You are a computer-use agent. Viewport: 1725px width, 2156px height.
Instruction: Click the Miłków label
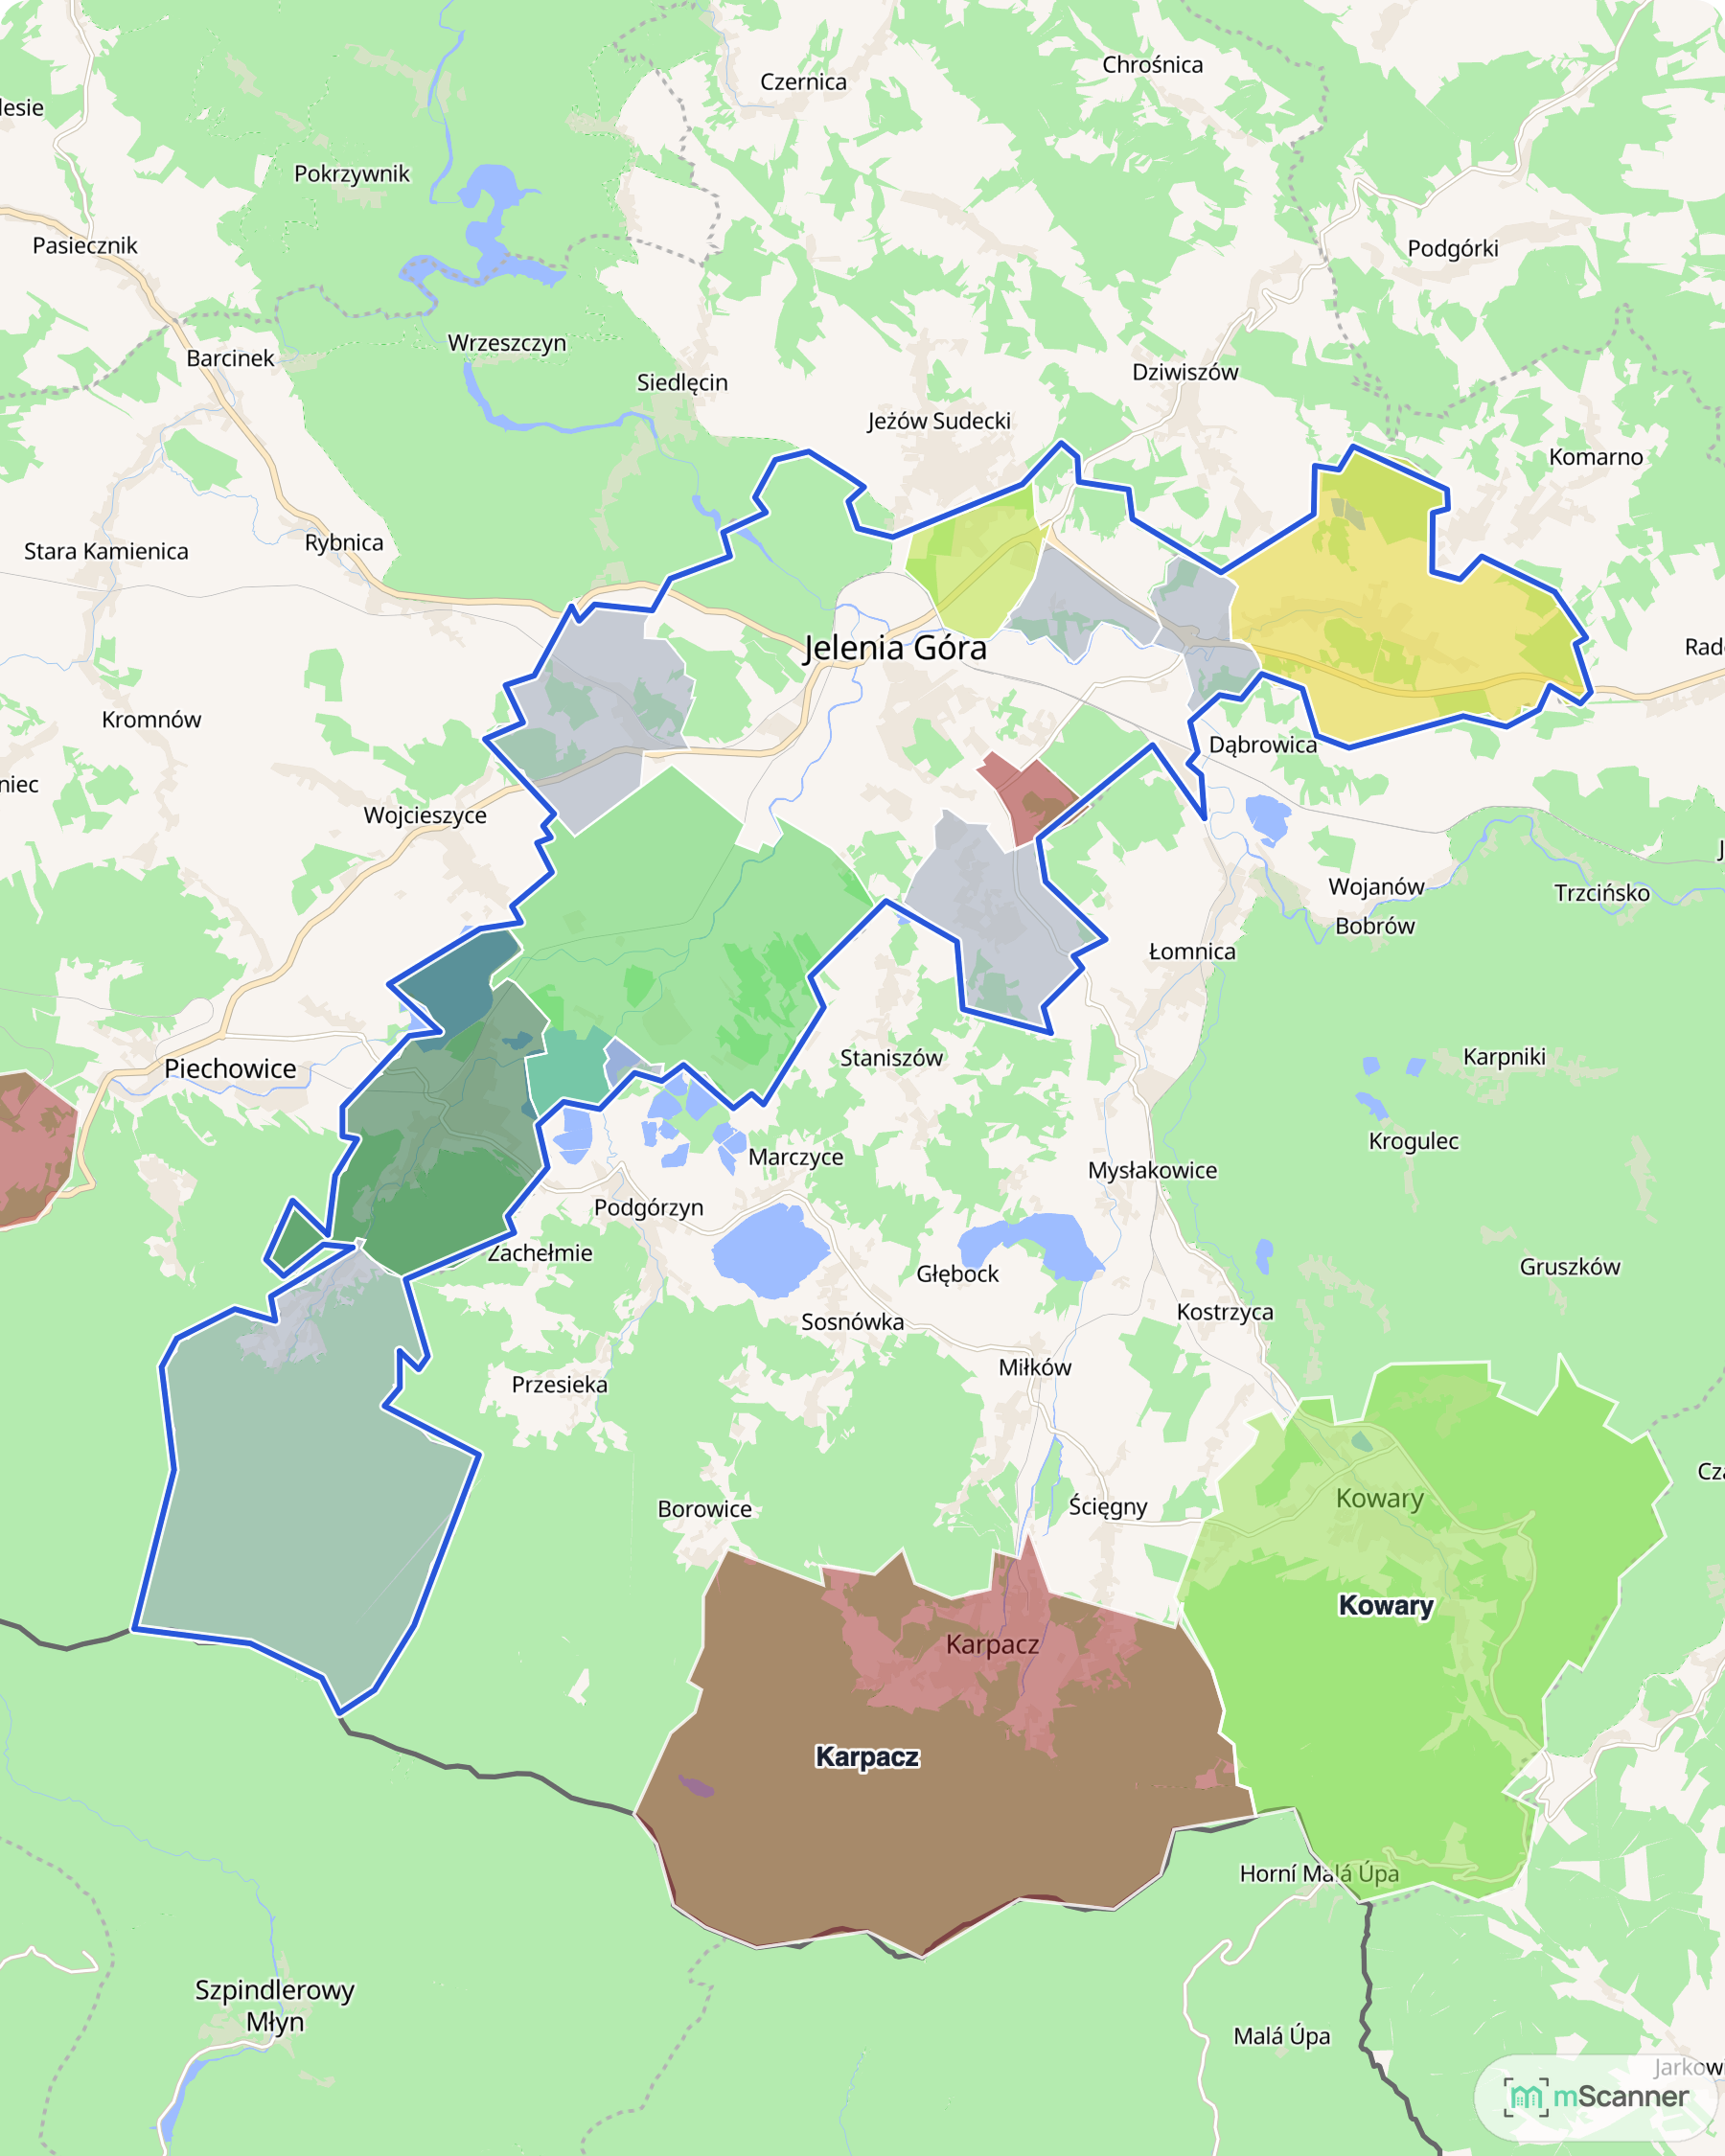coord(1035,1367)
